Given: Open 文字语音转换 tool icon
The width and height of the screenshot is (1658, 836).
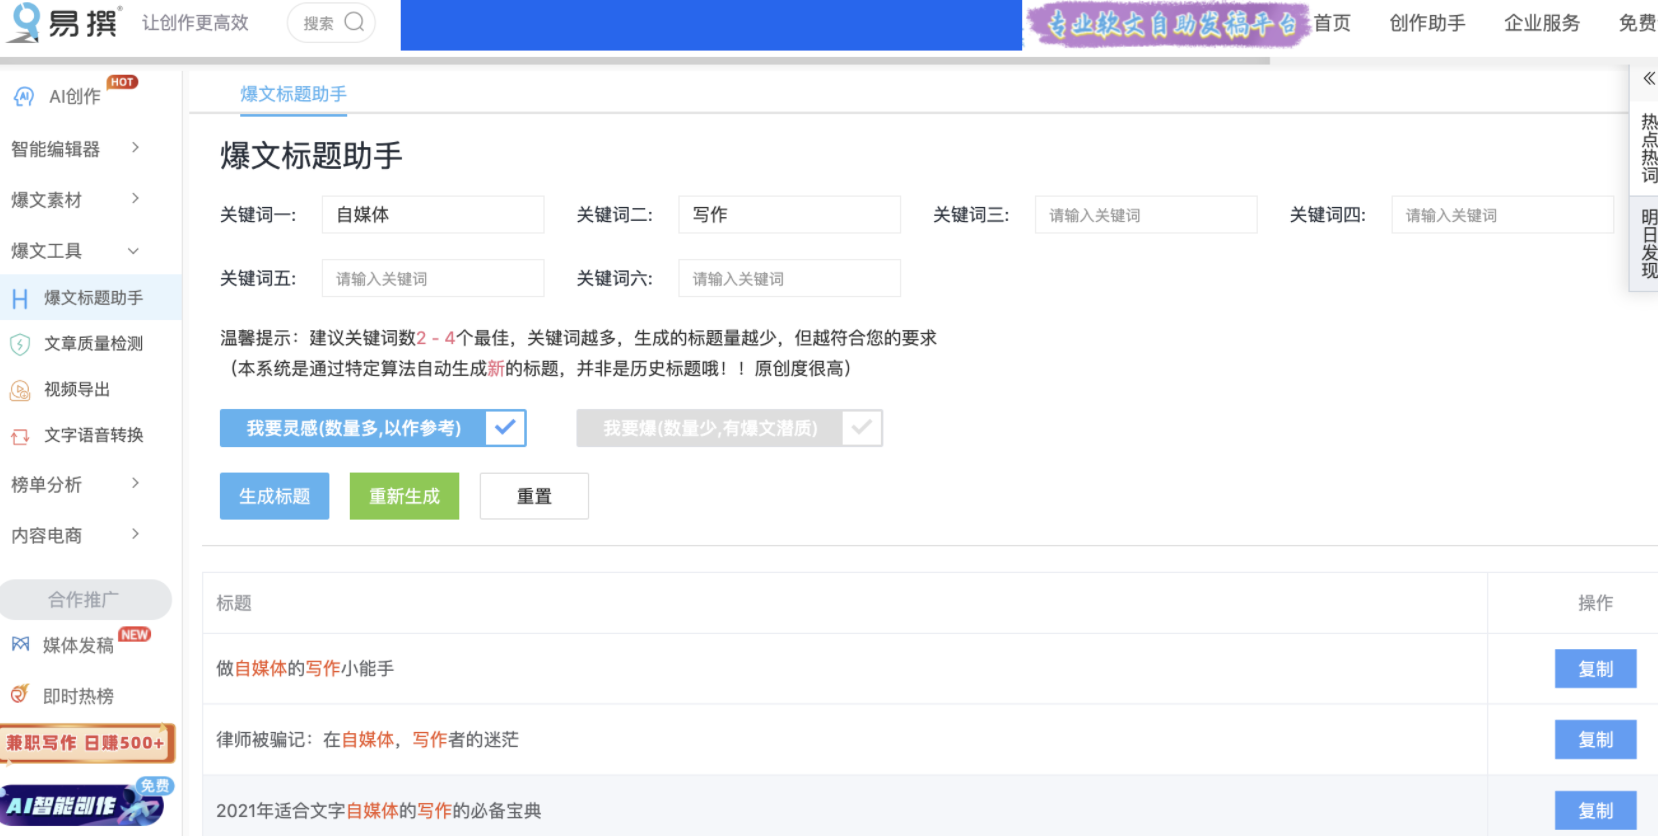Looking at the screenshot, I should (20, 436).
